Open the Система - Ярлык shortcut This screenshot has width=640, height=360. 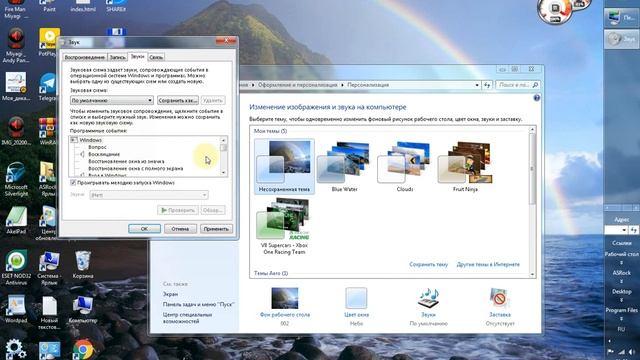49,267
